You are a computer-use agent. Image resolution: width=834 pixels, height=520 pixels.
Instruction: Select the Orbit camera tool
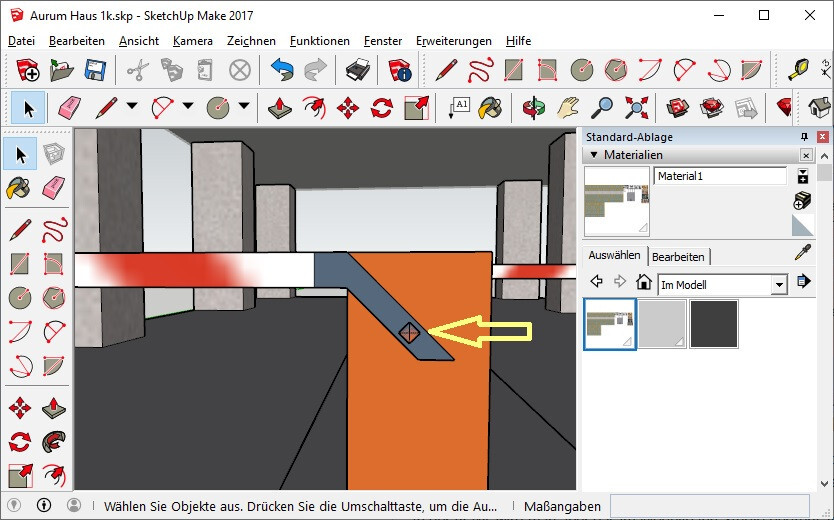click(533, 108)
